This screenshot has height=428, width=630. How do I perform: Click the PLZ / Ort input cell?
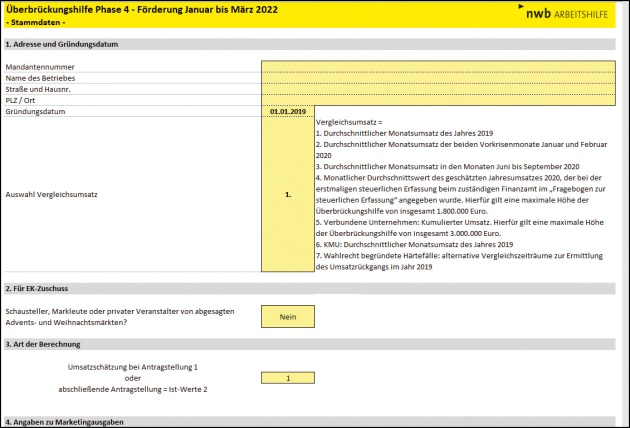438,100
